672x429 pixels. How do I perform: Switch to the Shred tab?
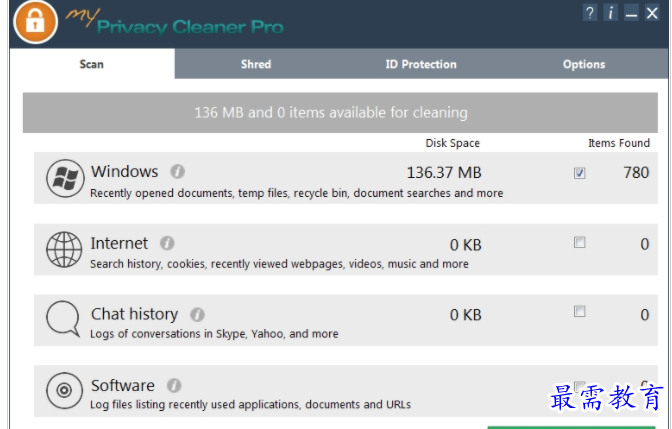click(x=256, y=64)
